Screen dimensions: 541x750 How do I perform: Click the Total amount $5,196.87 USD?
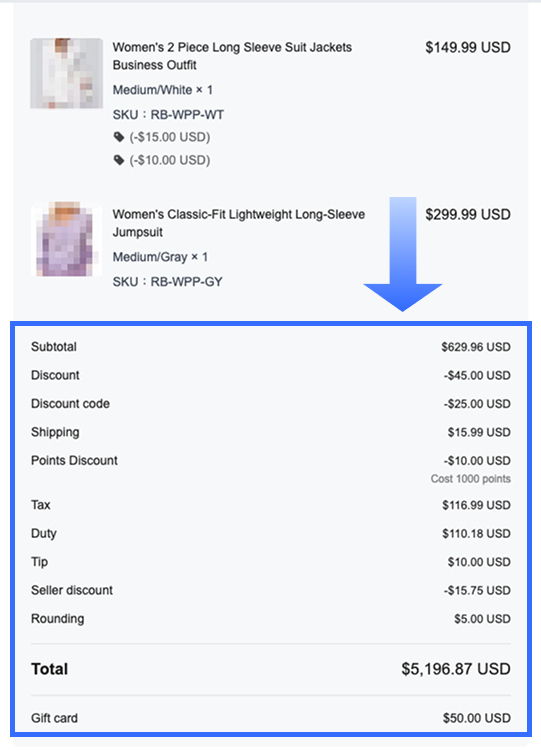point(456,669)
